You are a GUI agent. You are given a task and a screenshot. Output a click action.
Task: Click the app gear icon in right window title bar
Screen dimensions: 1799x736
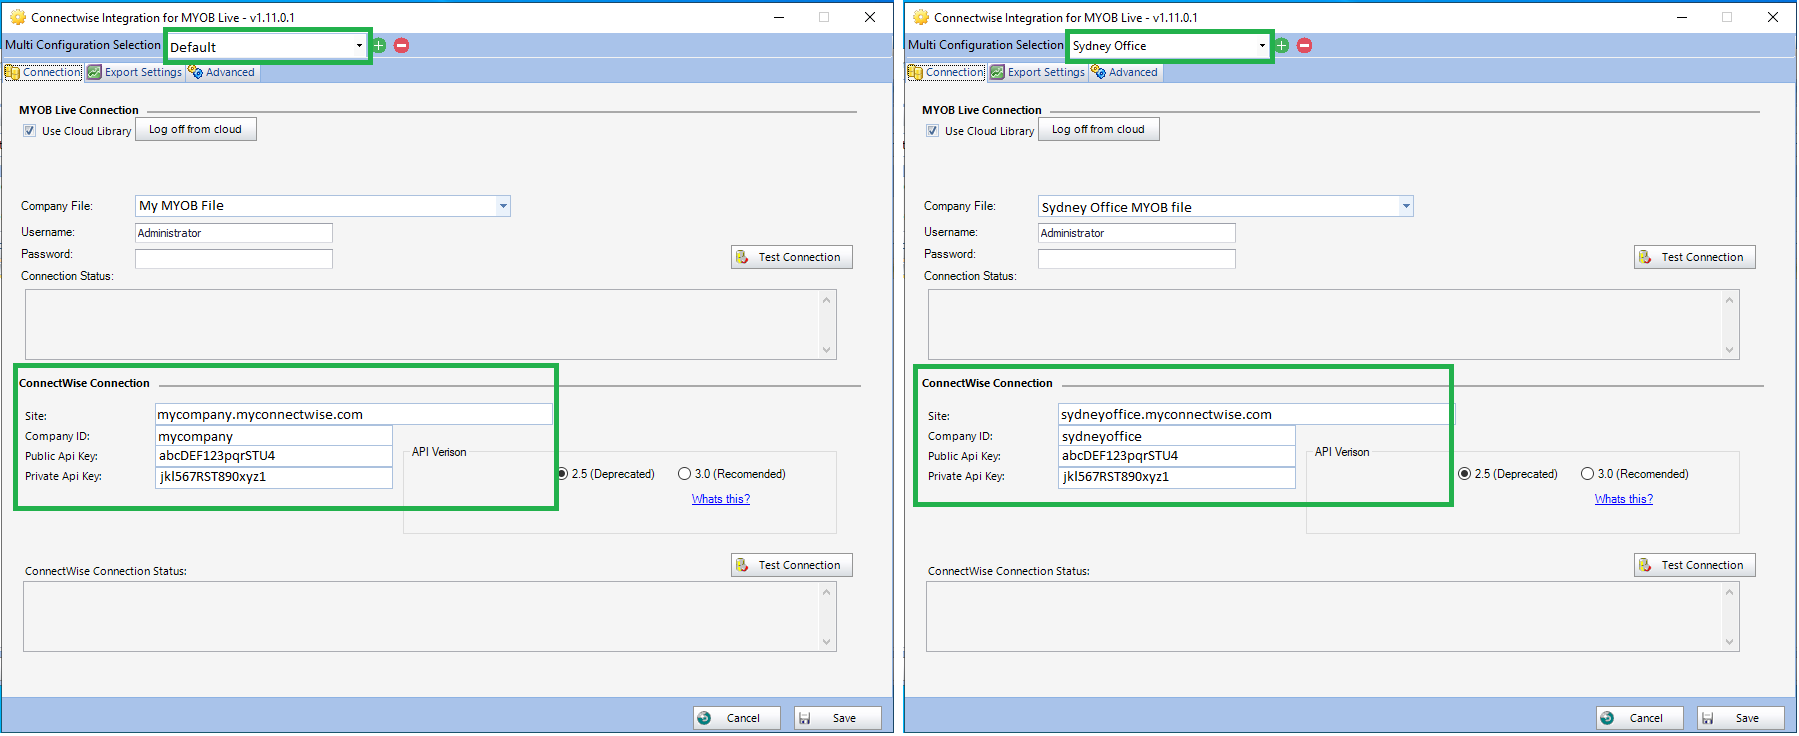(921, 17)
